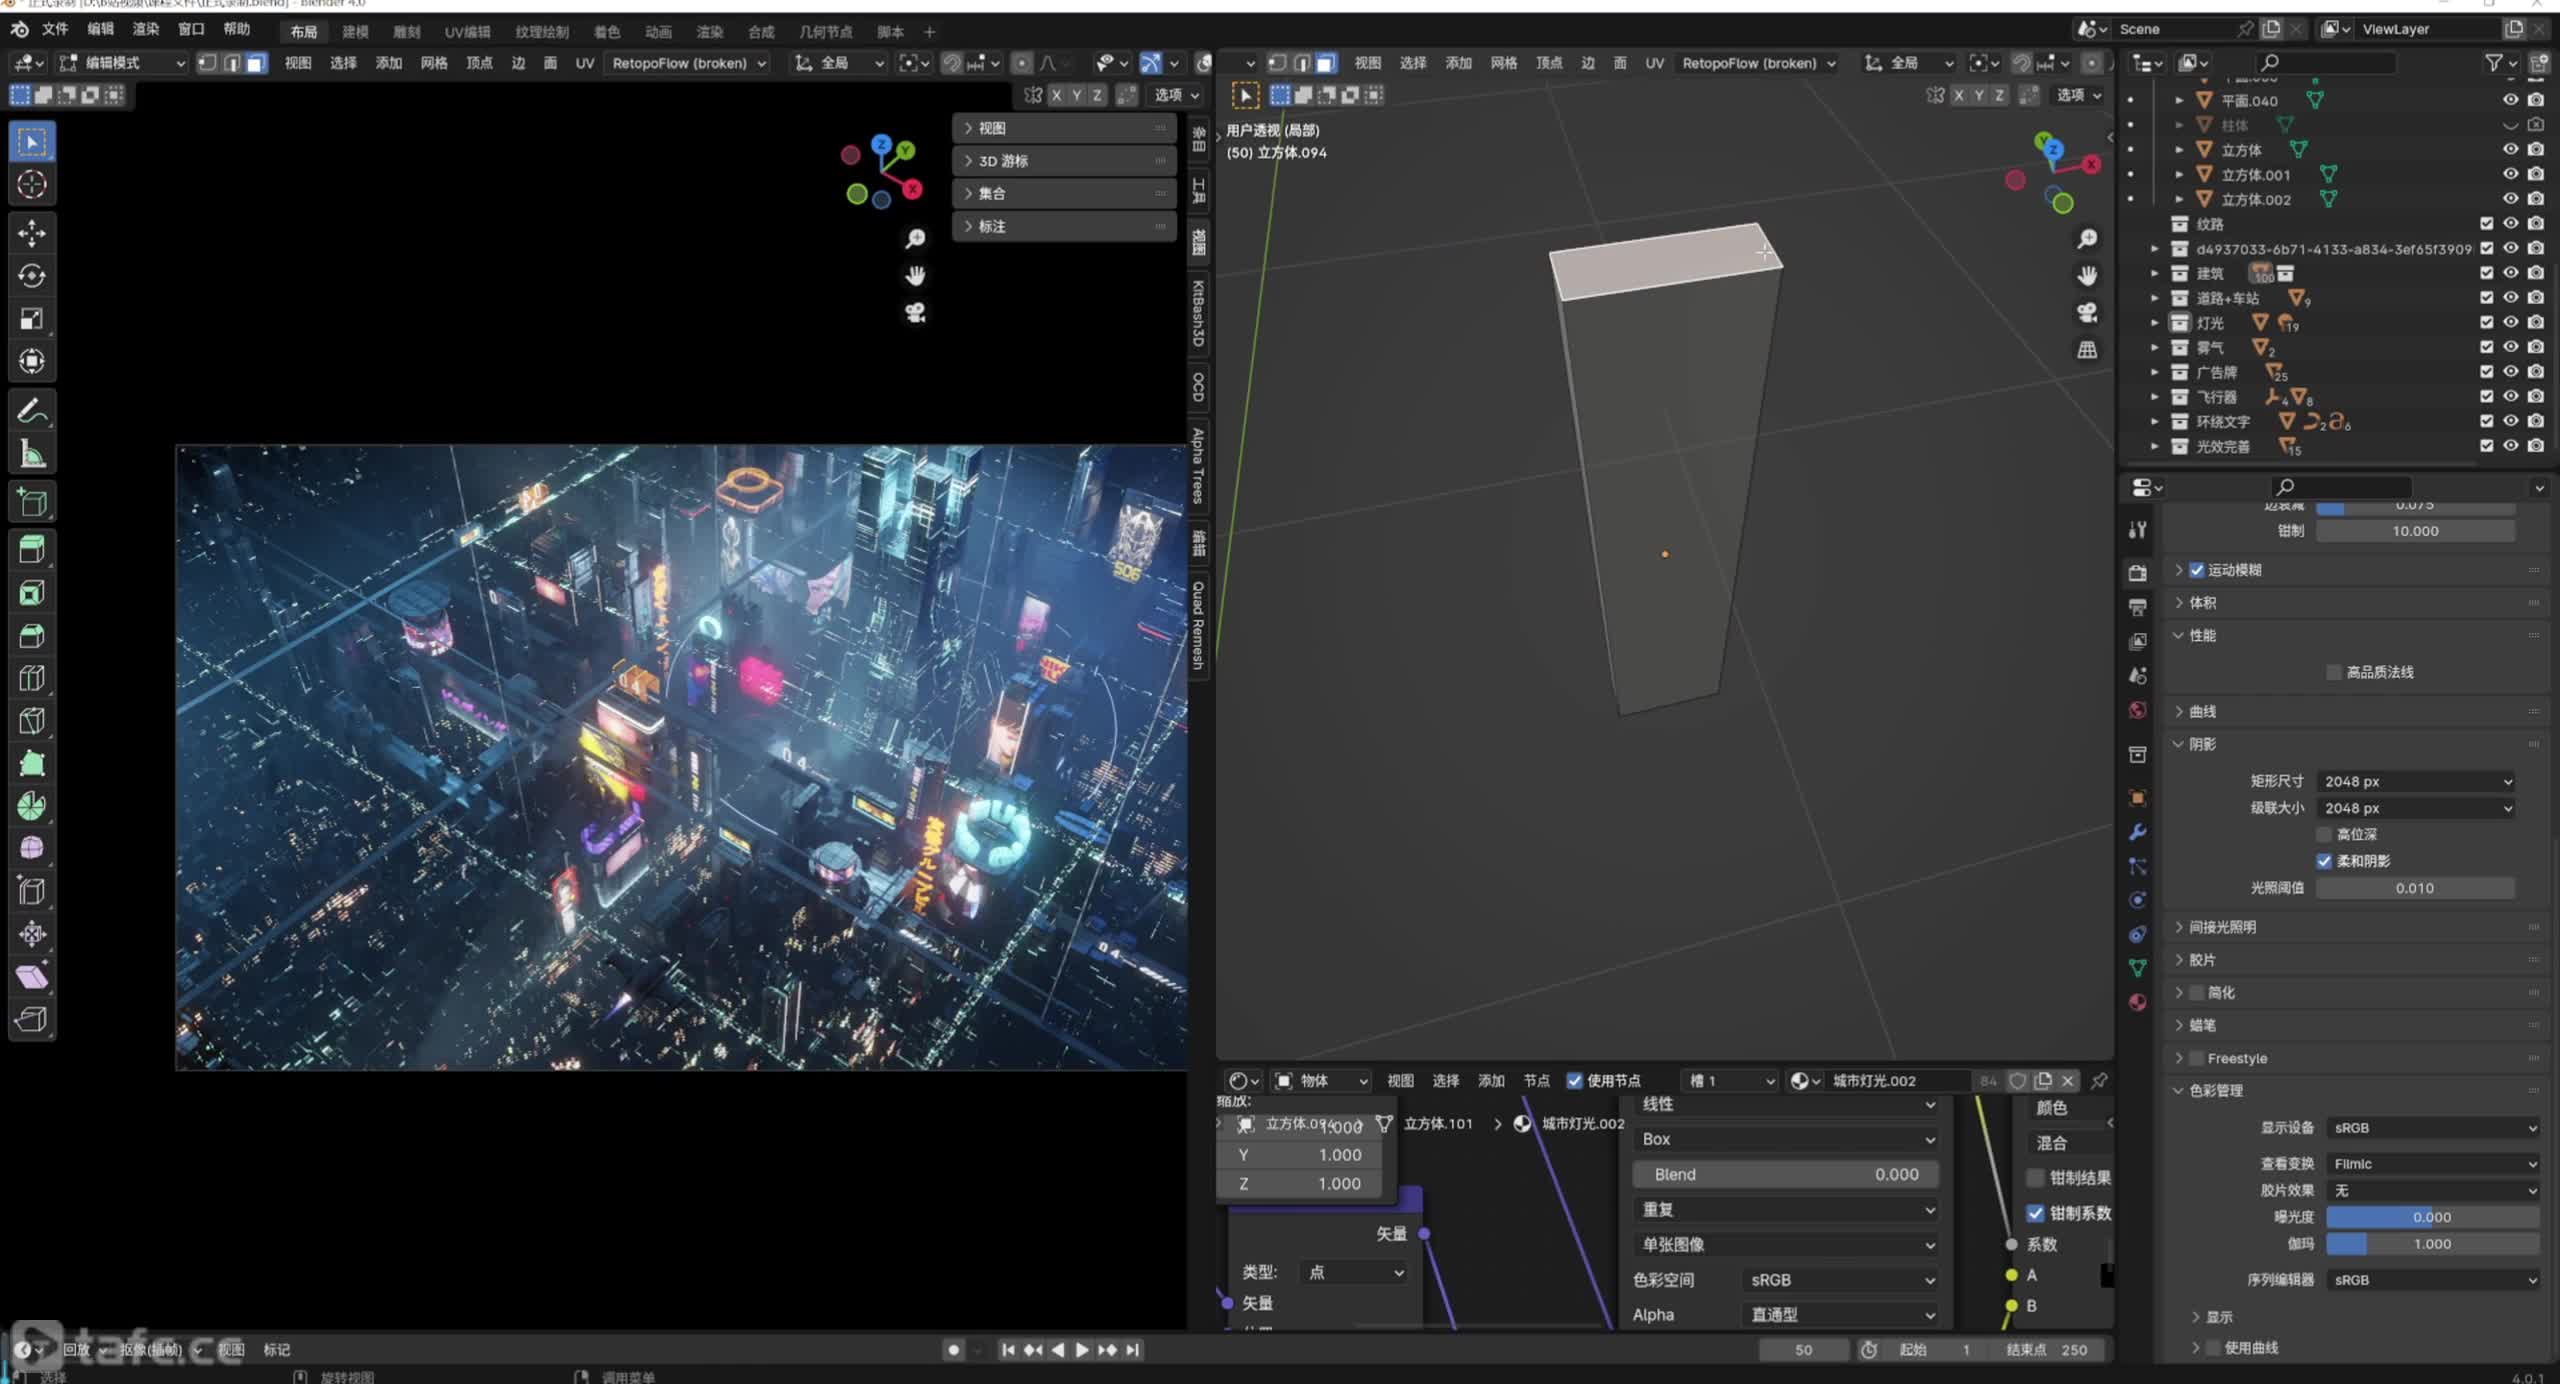Click the current frame field showing 50
This screenshot has width=2560, height=1384.
click(x=1803, y=1350)
